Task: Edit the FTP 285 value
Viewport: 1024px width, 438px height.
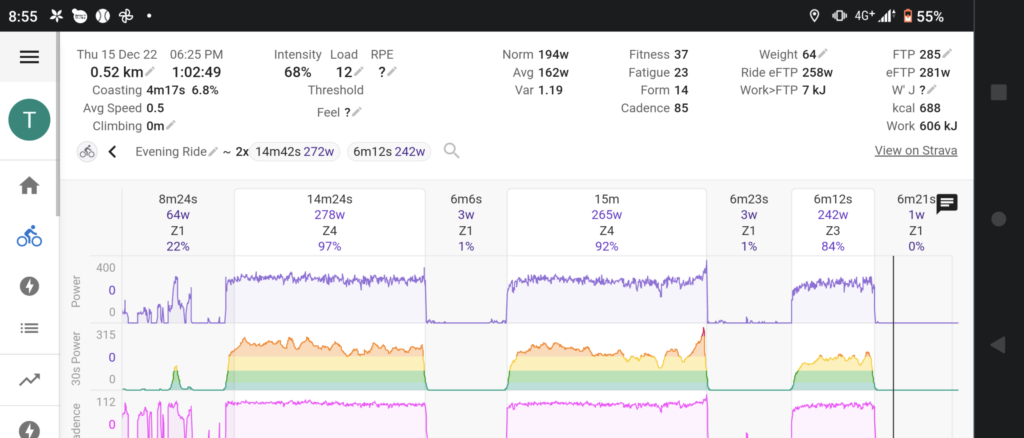Action: [947, 54]
